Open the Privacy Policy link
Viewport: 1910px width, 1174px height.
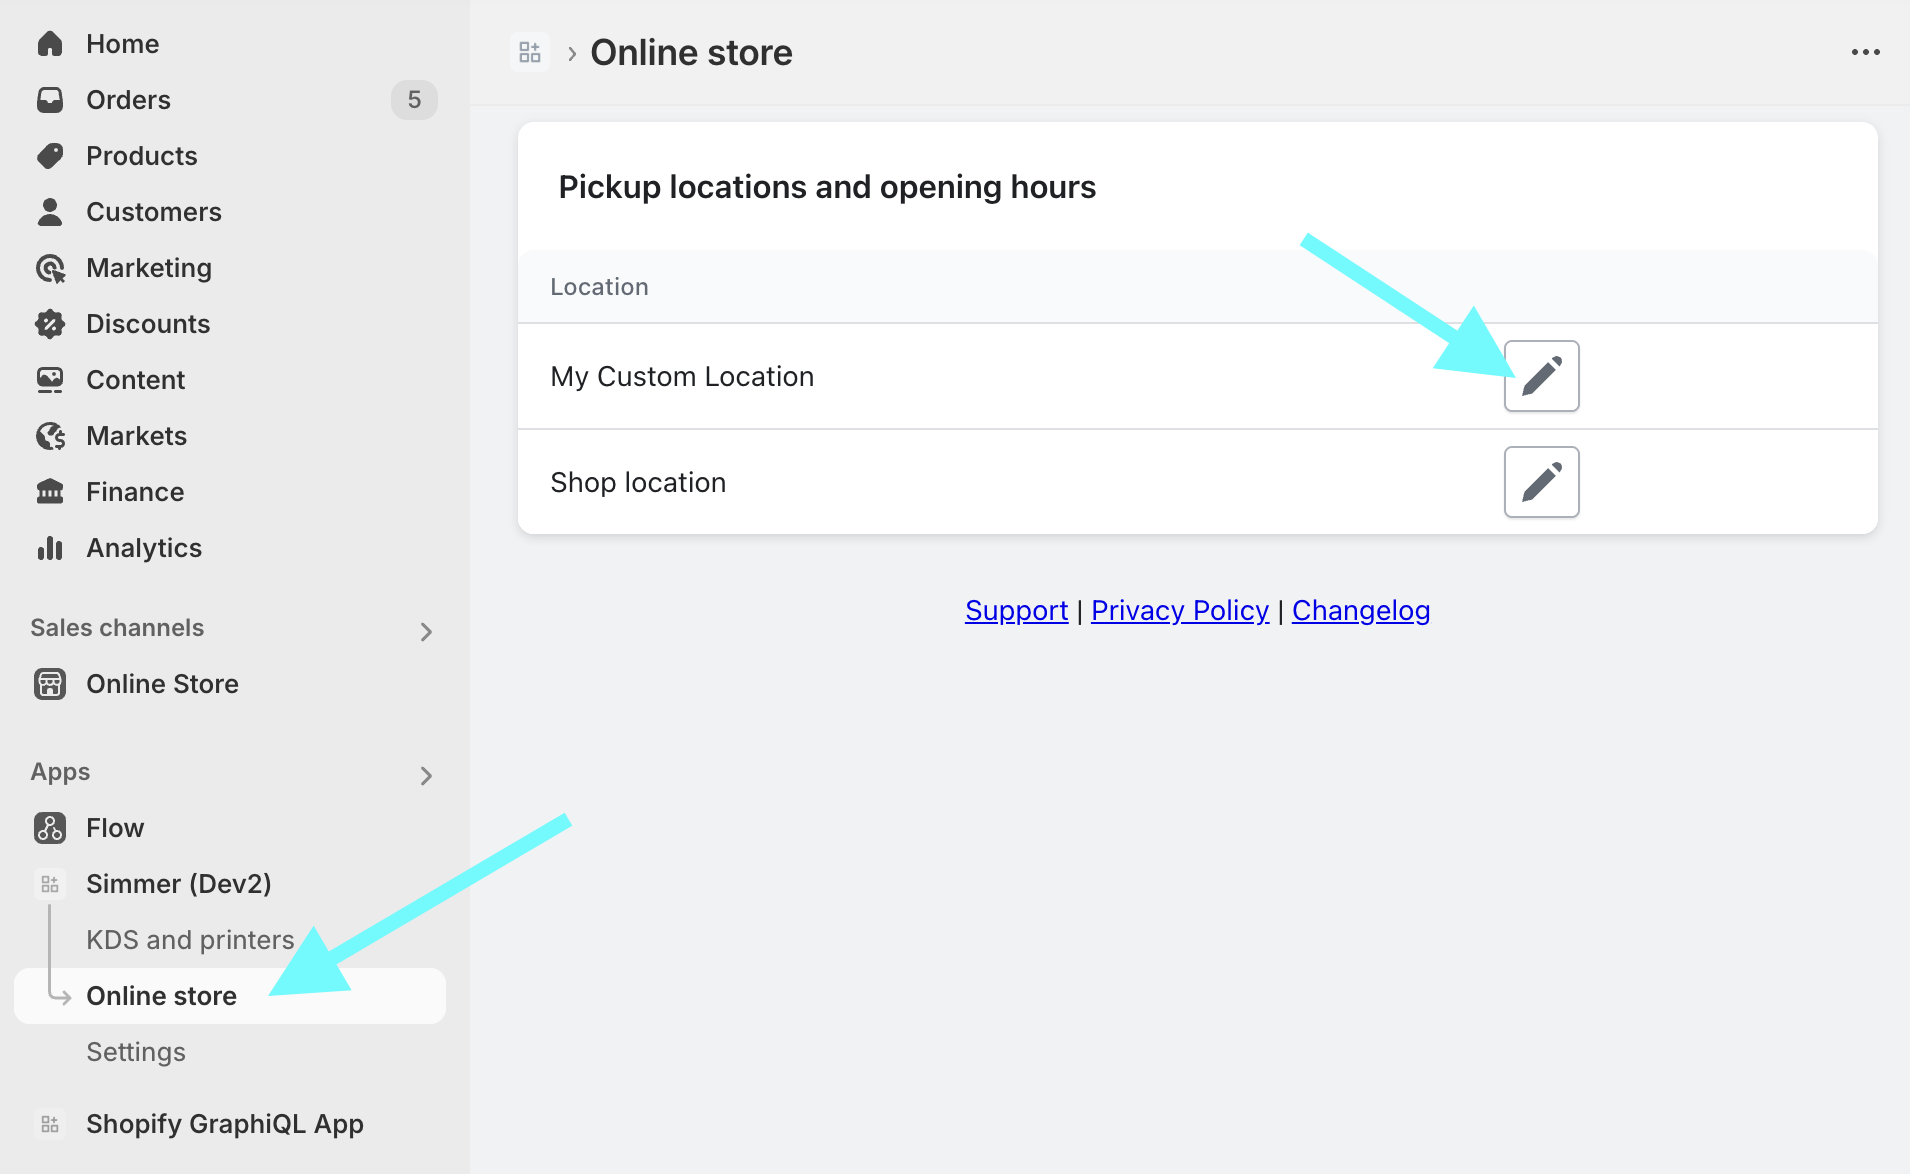coord(1180,610)
